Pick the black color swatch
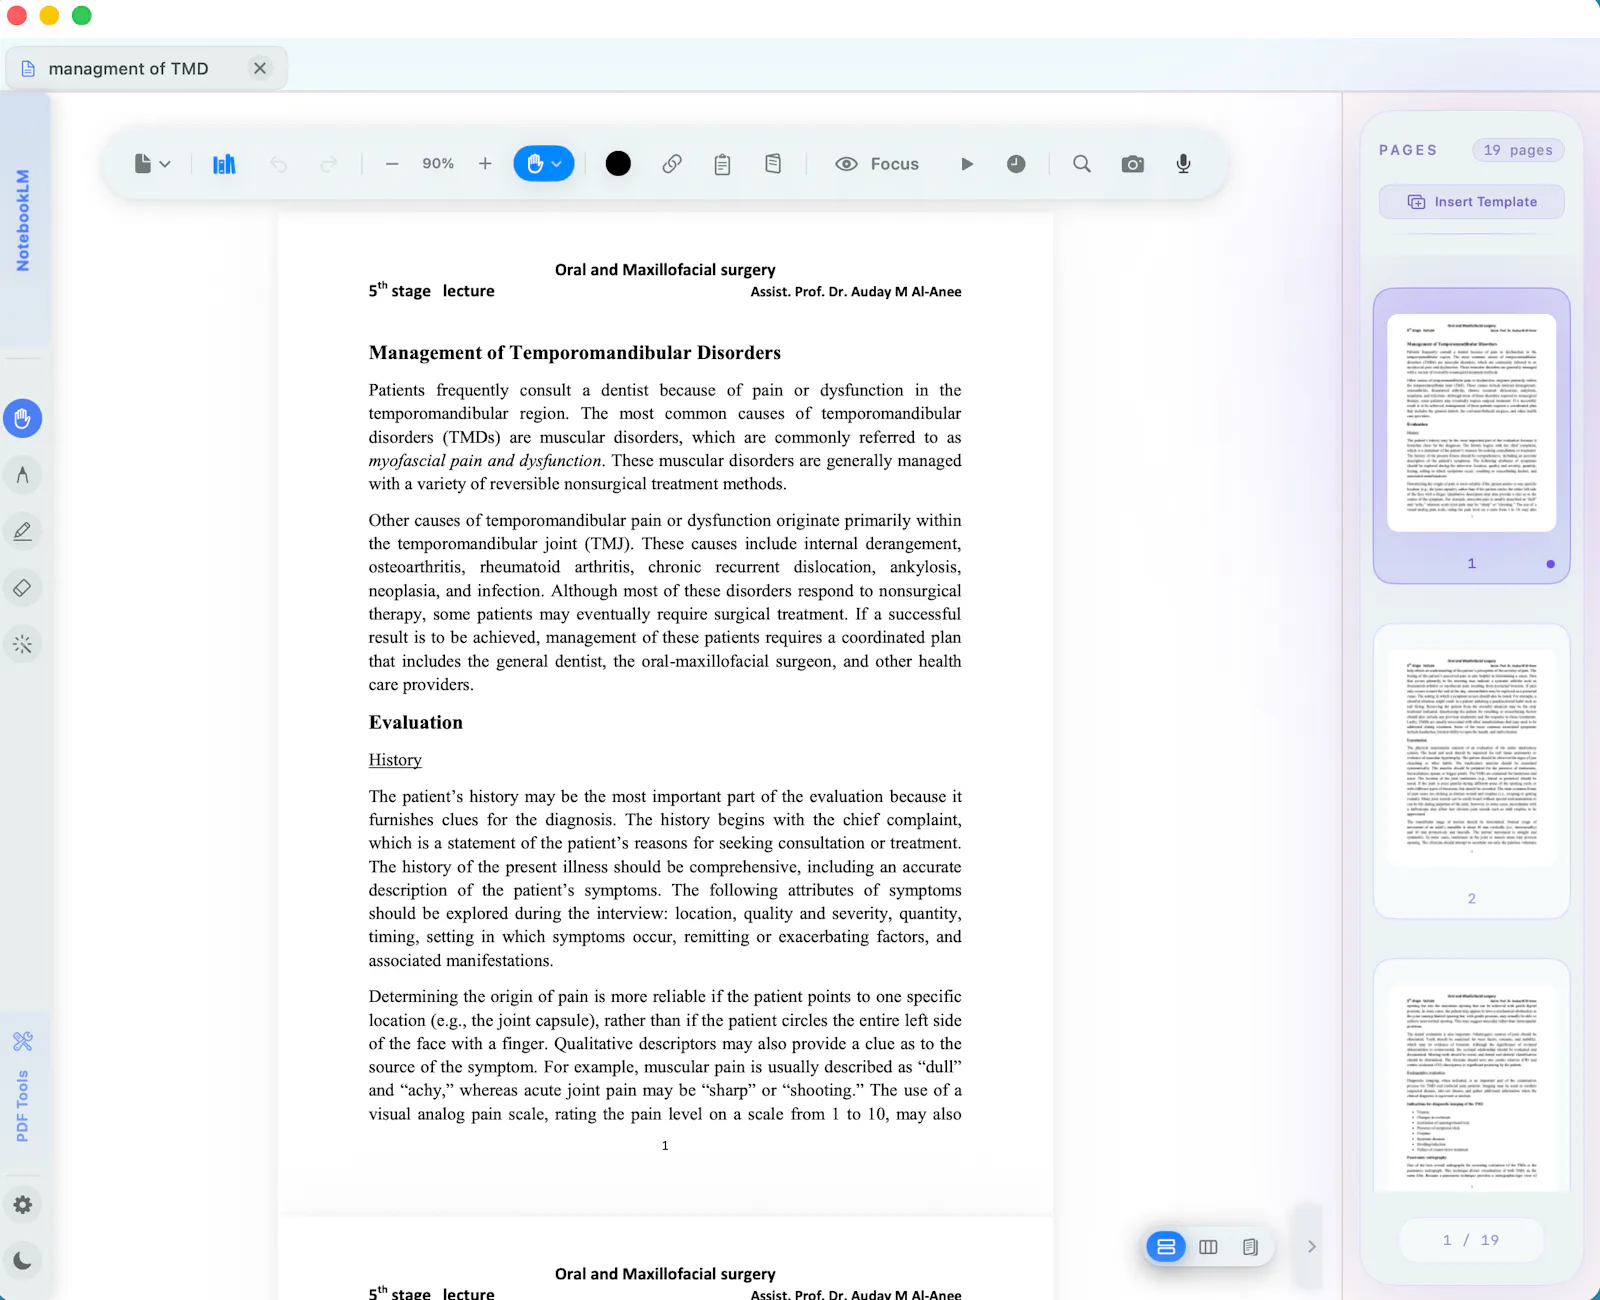 coord(618,164)
